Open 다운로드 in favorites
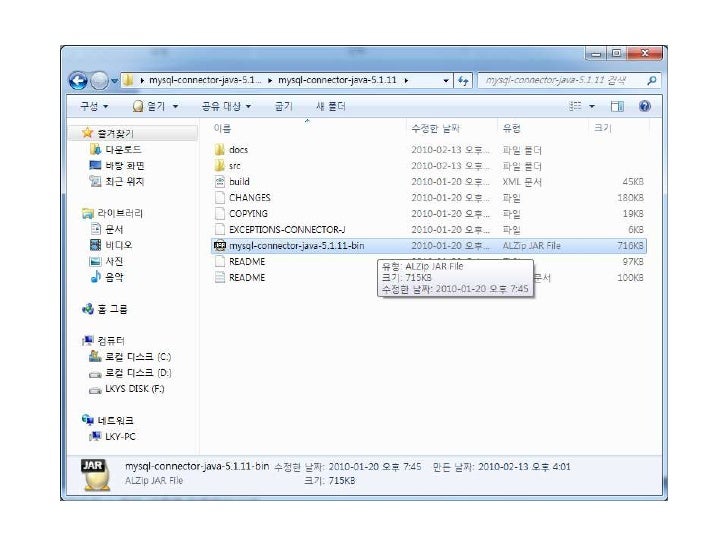The height and width of the screenshot is (546, 728). (x=123, y=150)
